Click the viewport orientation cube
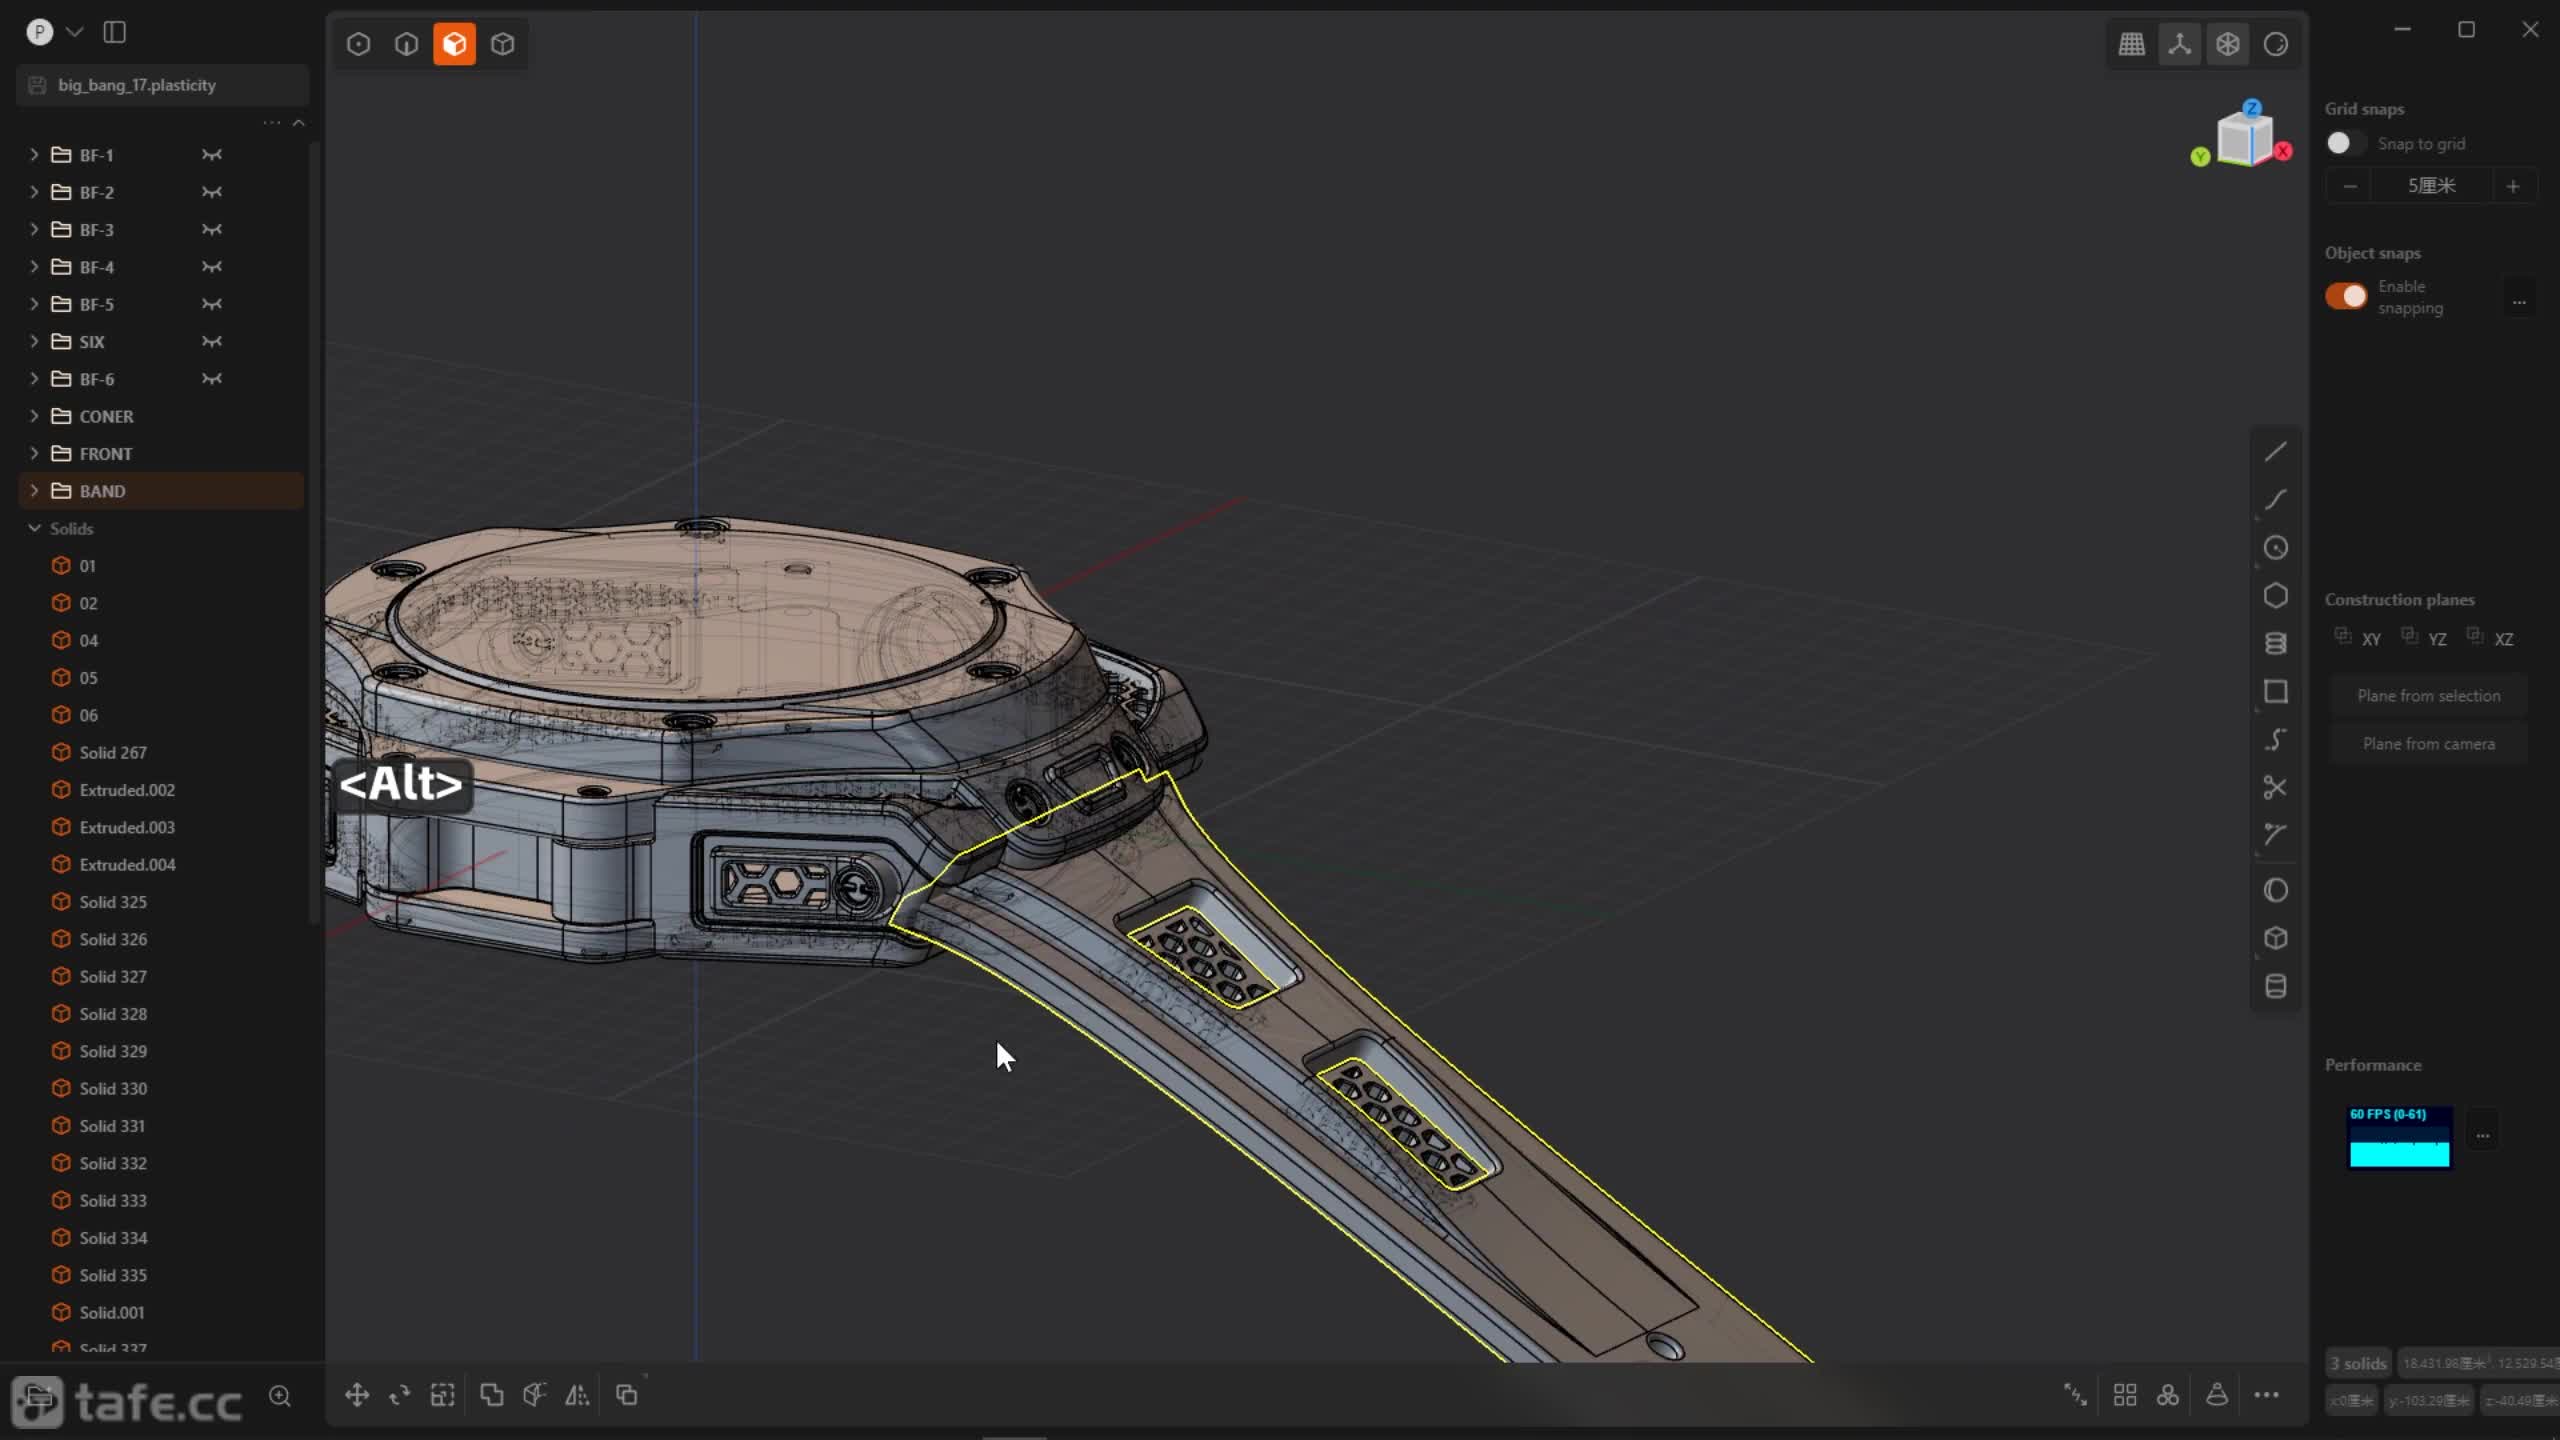This screenshot has height=1440, width=2560. click(x=2246, y=138)
